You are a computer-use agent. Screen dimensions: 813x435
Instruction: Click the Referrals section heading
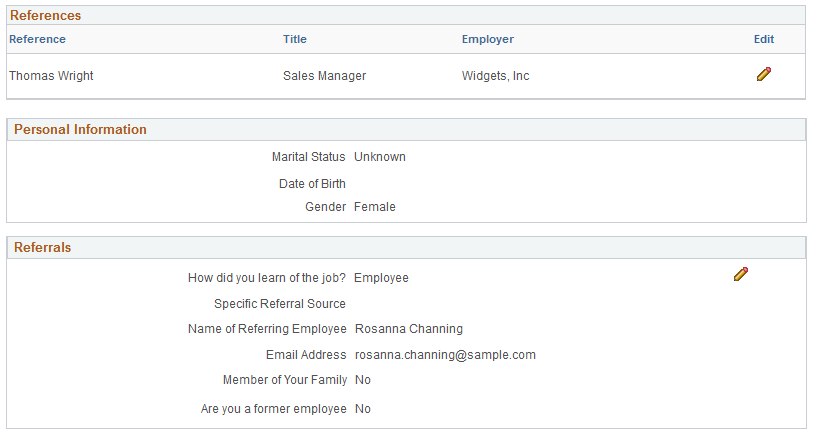43,247
